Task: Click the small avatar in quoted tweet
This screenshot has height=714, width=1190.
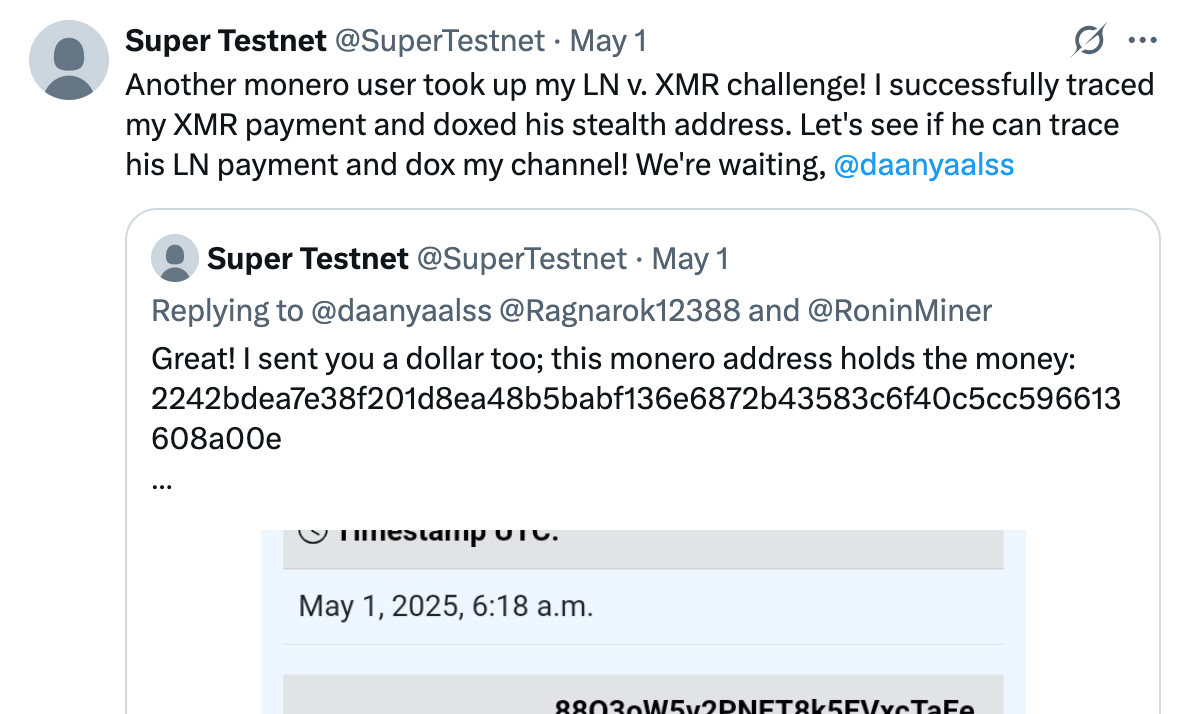Action: coord(175,258)
